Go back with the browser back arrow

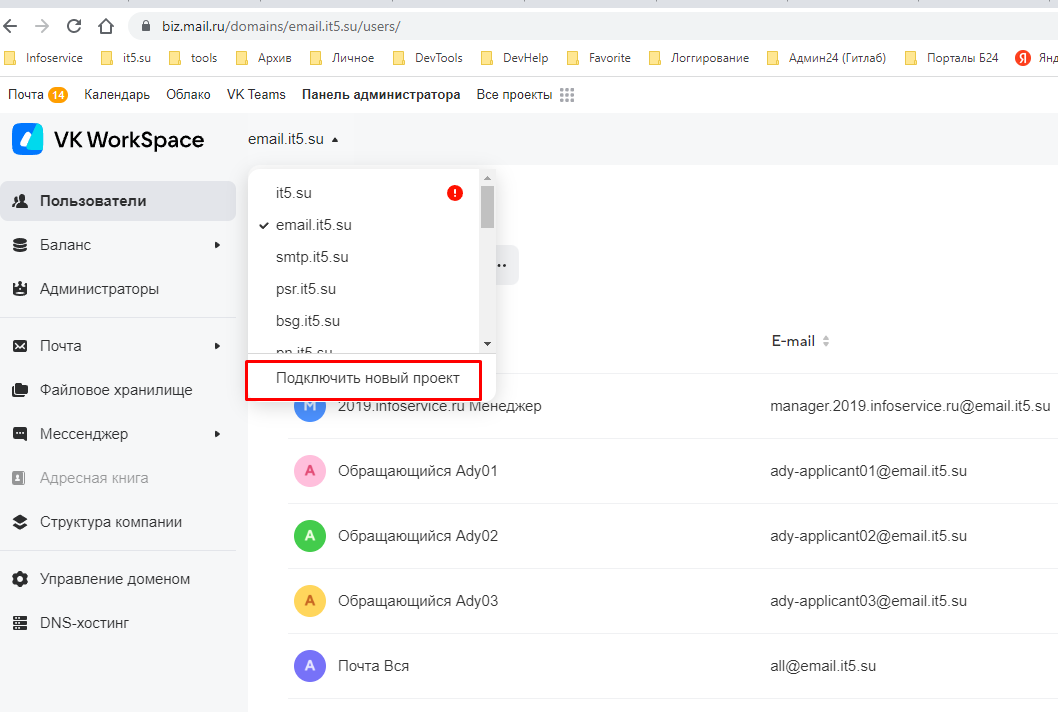pos(9,26)
